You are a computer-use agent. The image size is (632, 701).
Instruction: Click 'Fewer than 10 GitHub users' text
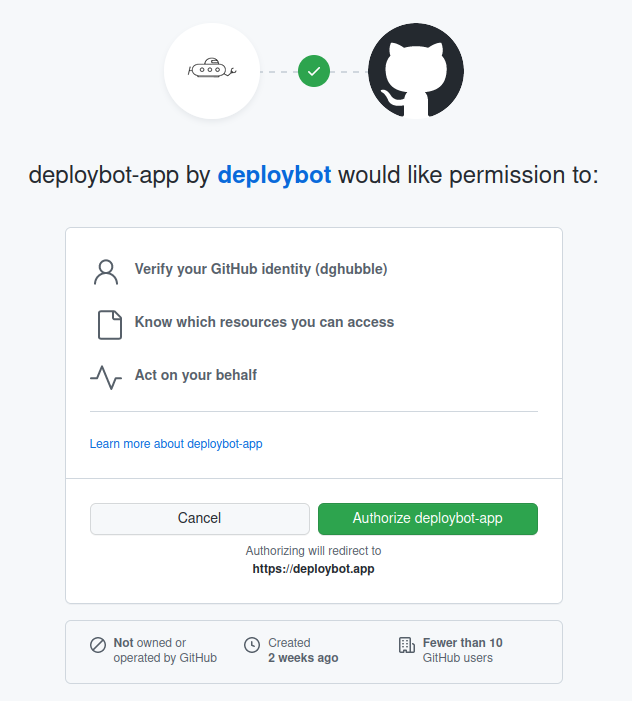pyautogui.click(x=463, y=650)
